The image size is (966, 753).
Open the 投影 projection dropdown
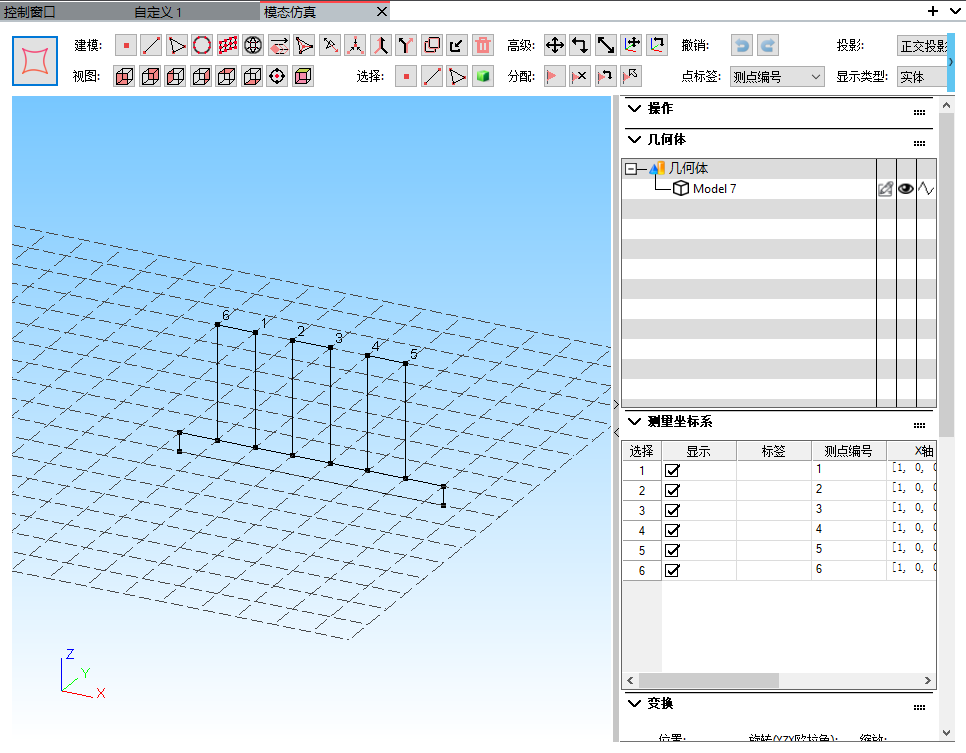tap(922, 46)
